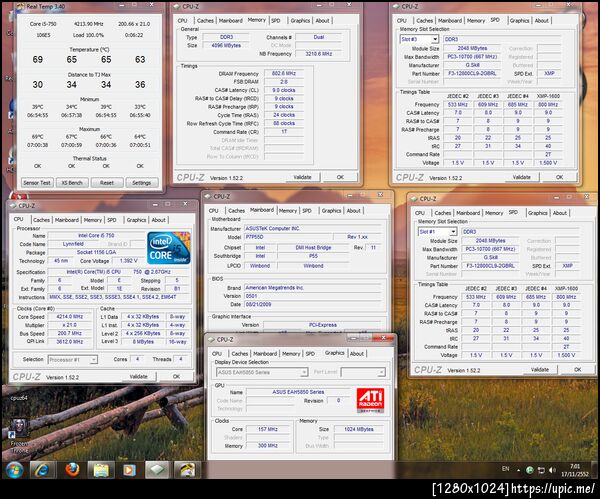Click title bar icon of CPU-Z Slot #1 window
This screenshot has width=600, height=499.
(414, 199)
